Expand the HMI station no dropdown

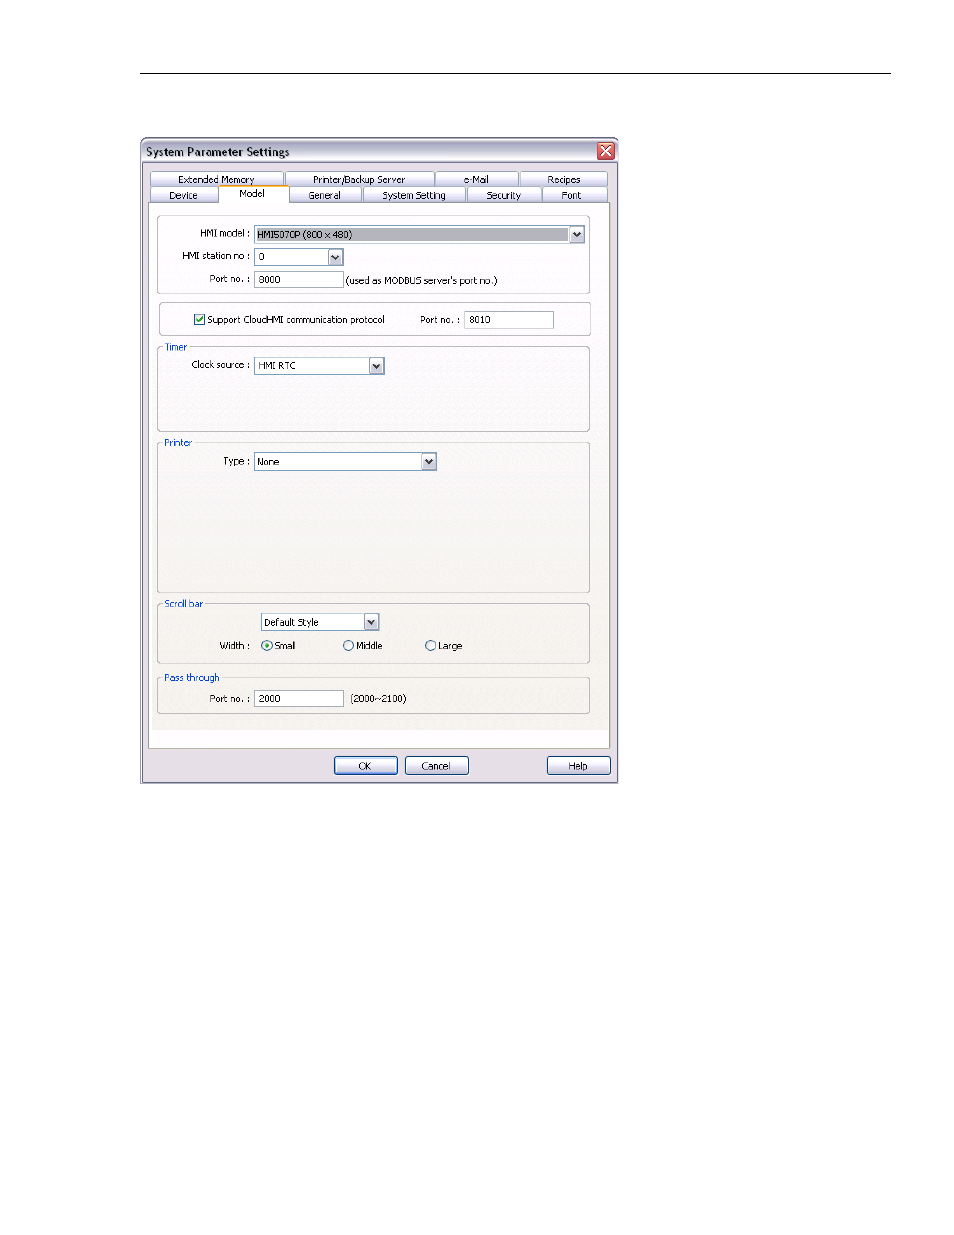click(336, 257)
